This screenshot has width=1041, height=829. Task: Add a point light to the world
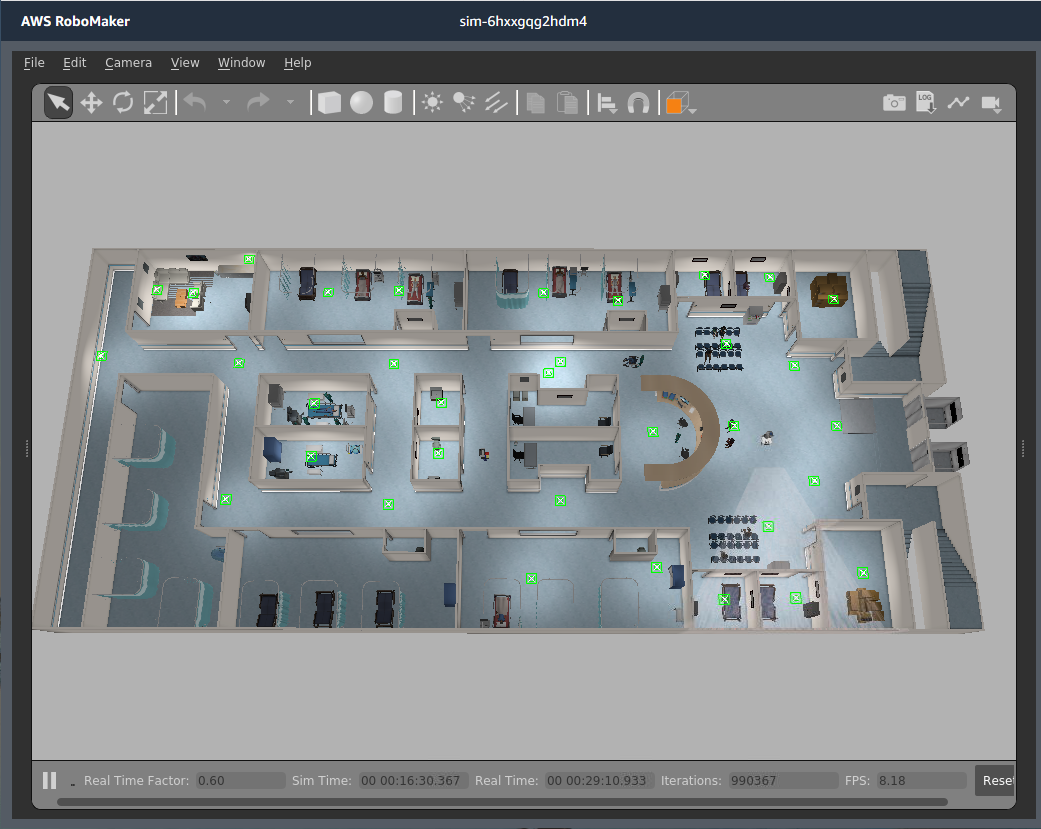click(x=432, y=102)
